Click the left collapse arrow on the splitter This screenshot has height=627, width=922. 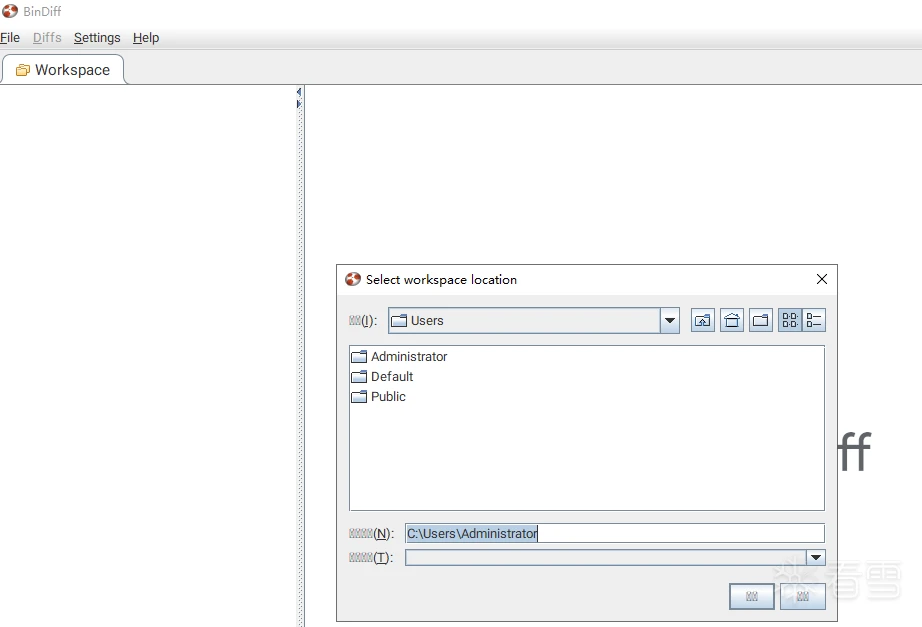pos(299,92)
